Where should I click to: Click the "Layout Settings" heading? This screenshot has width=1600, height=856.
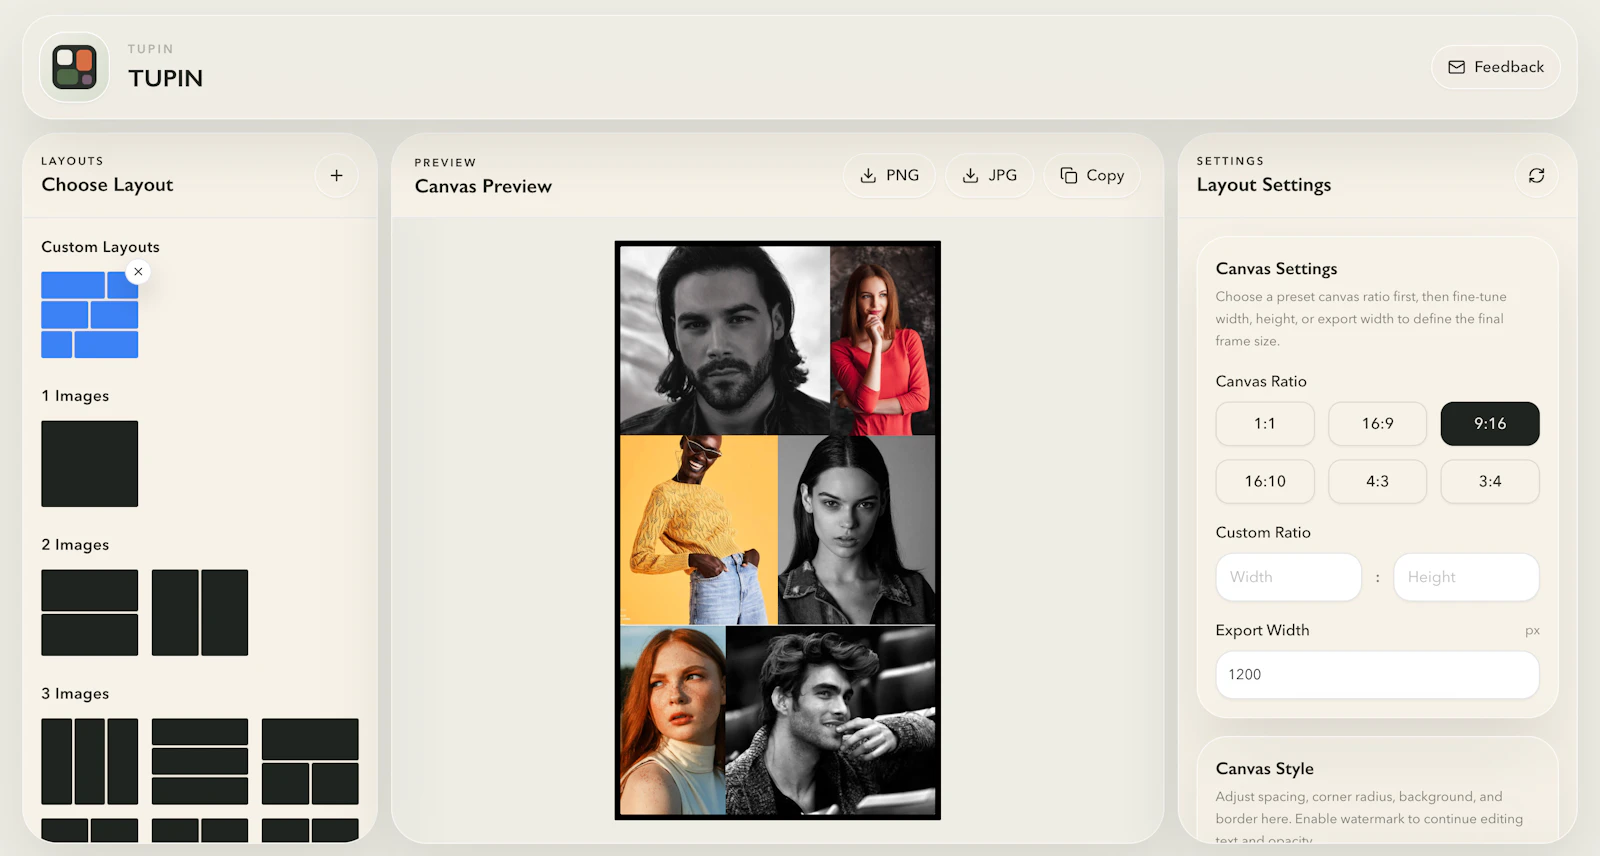point(1264,185)
